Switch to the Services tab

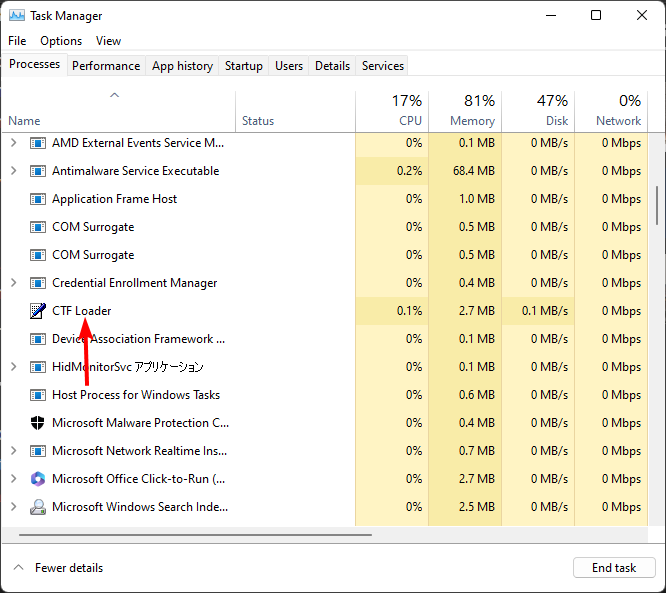point(382,66)
